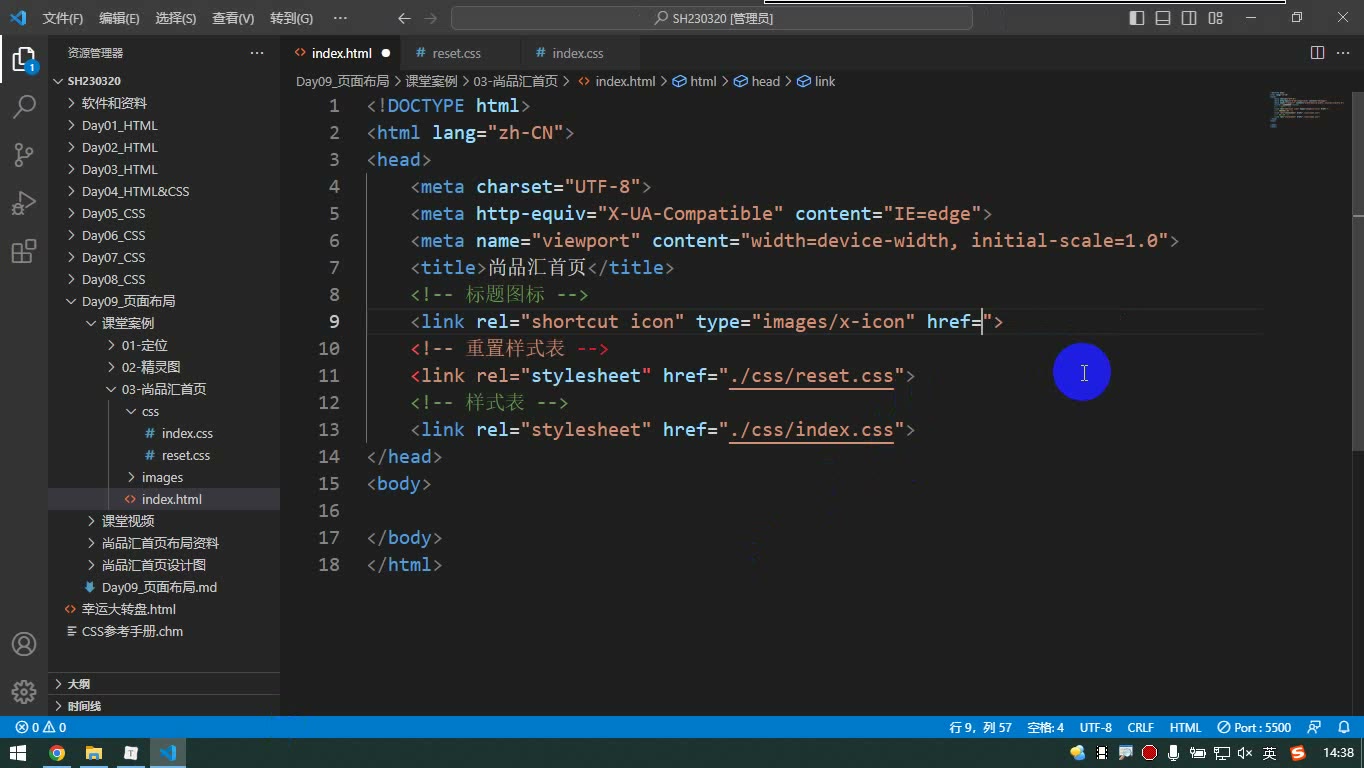1364x768 pixels.
Task: Open the Accounts menu in the activity bar
Action: (x=24, y=644)
